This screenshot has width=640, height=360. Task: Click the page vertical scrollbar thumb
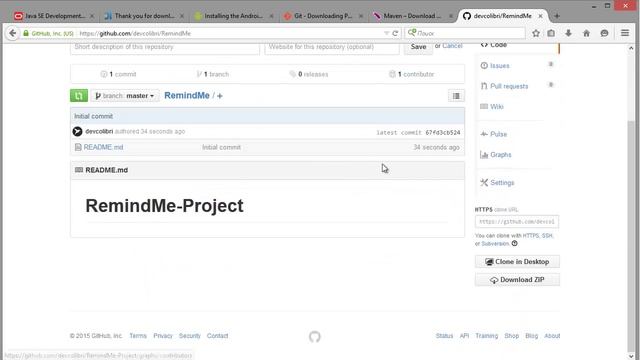point(631,235)
